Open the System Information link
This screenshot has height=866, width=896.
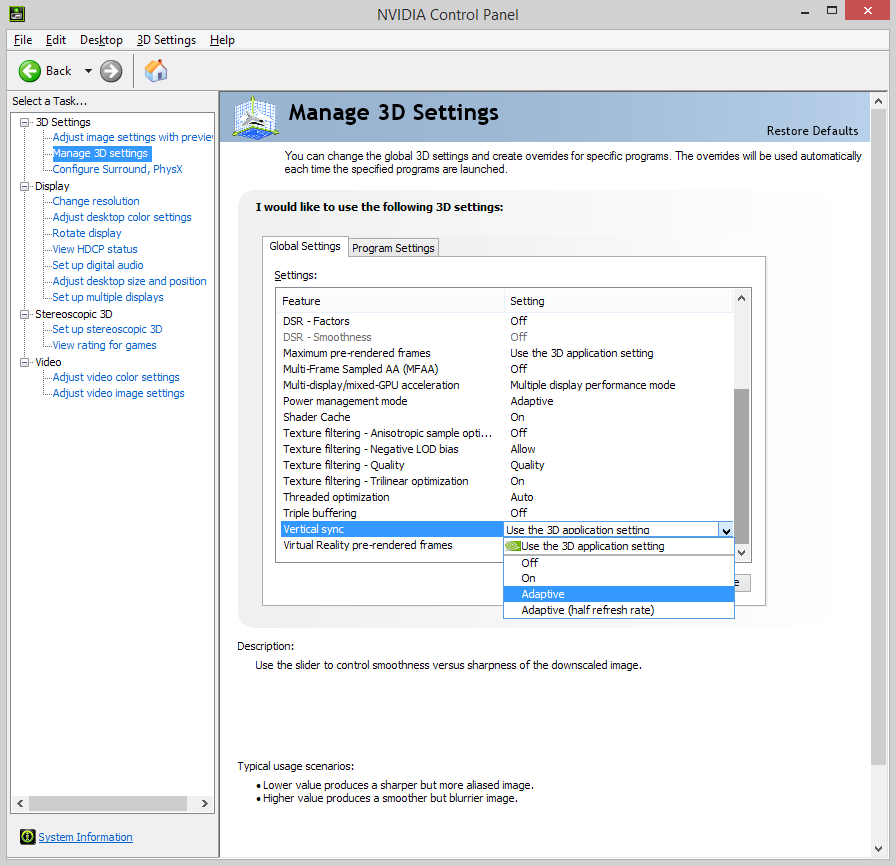click(85, 837)
